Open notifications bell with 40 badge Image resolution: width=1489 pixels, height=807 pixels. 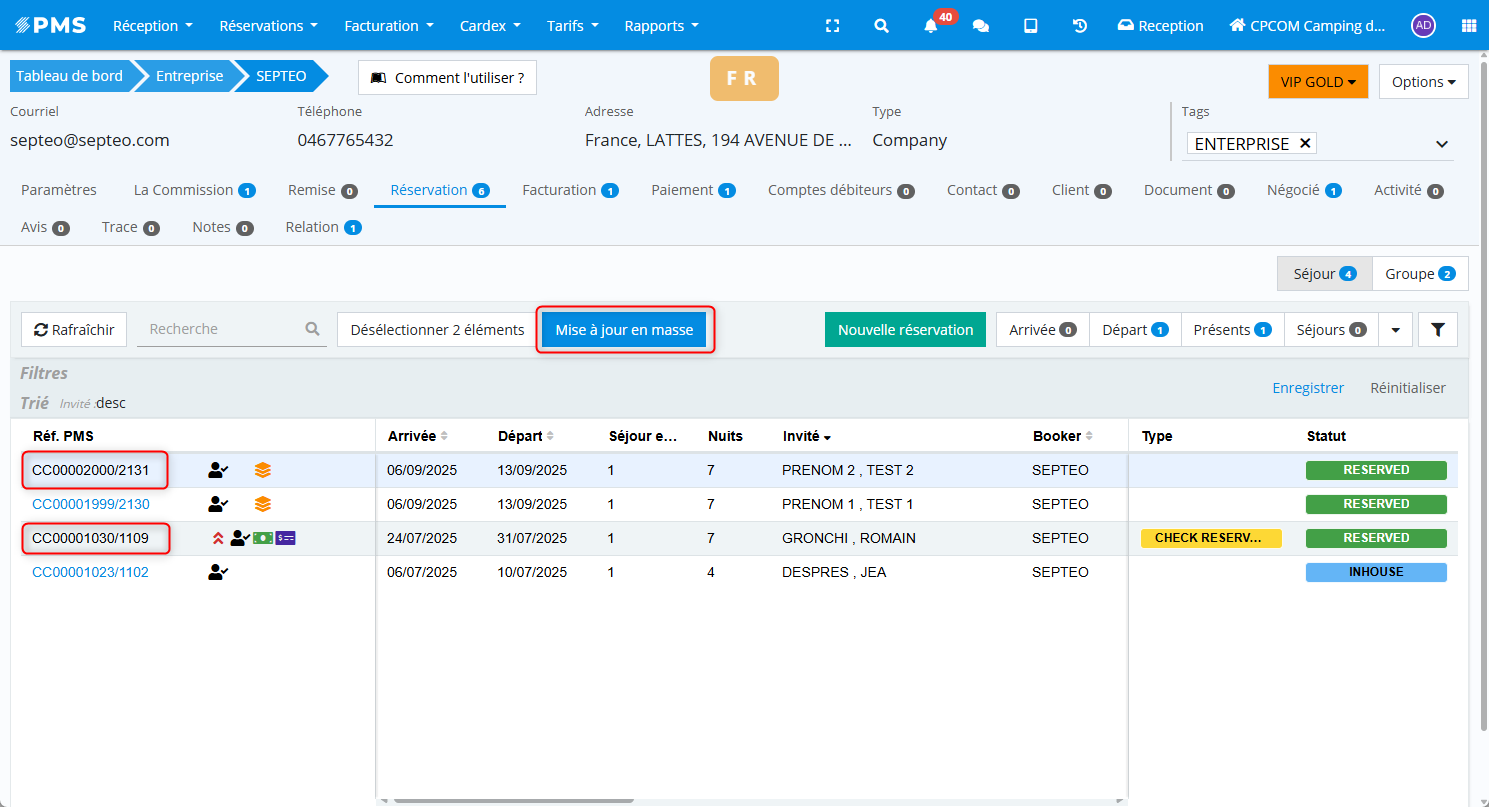(931, 26)
